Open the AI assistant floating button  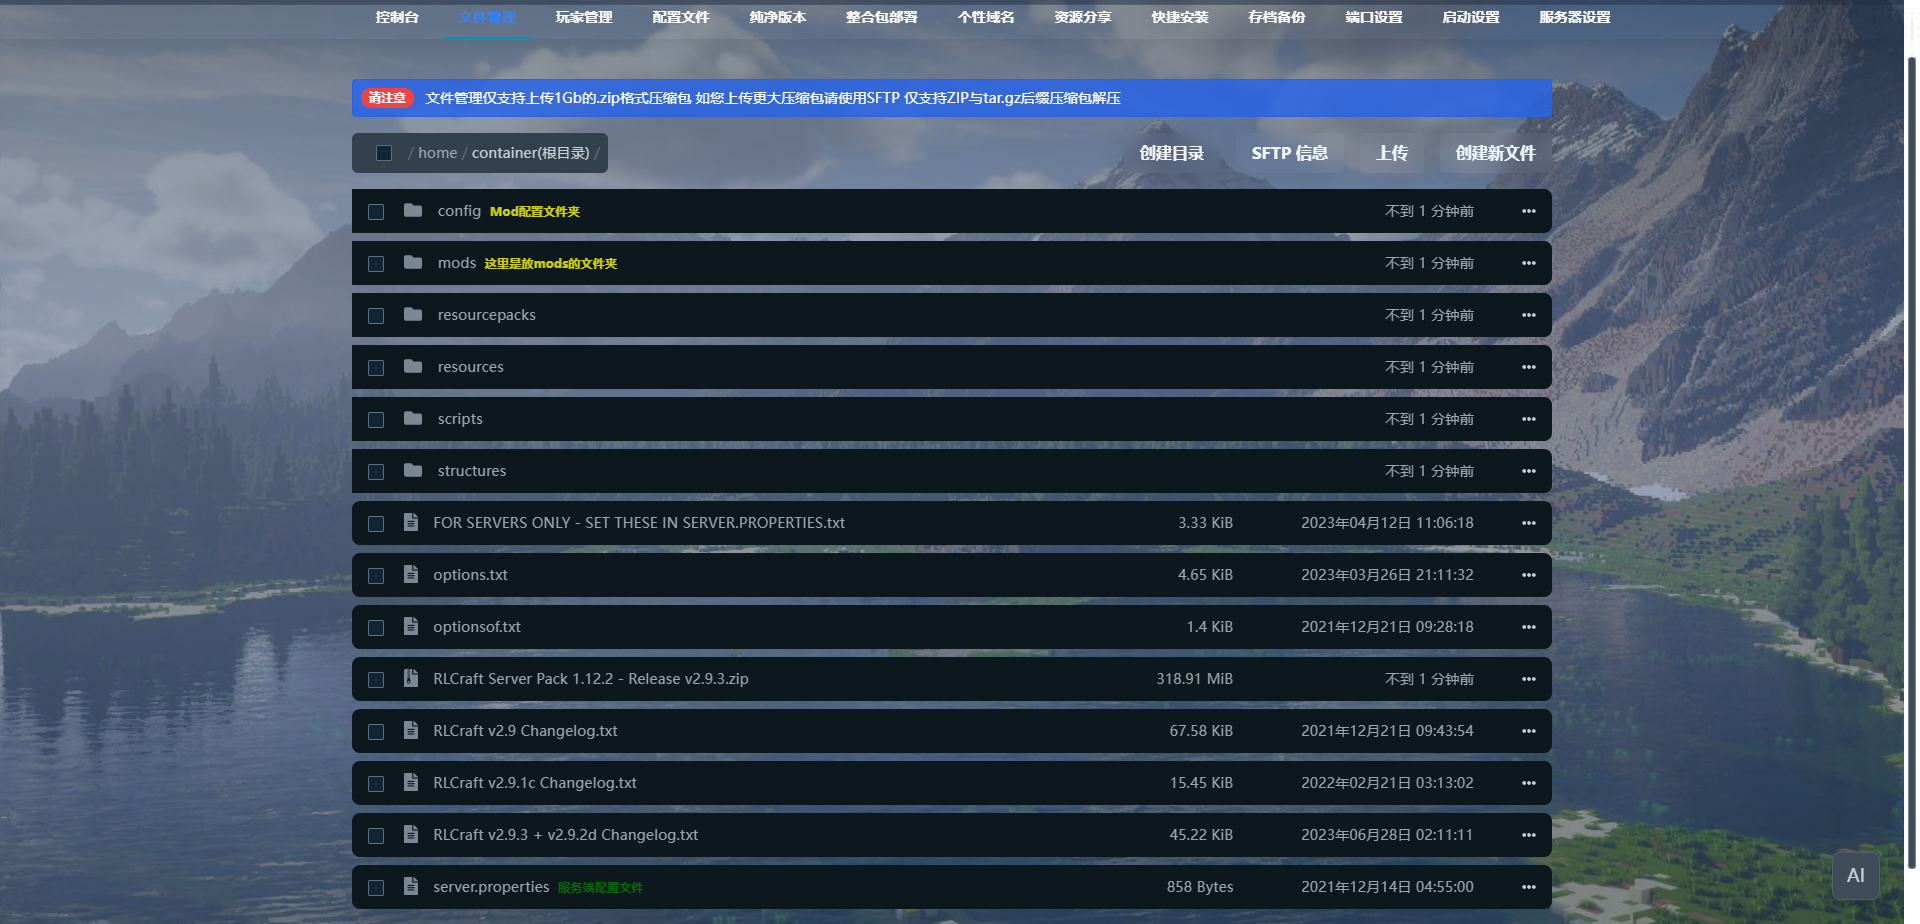(1855, 876)
